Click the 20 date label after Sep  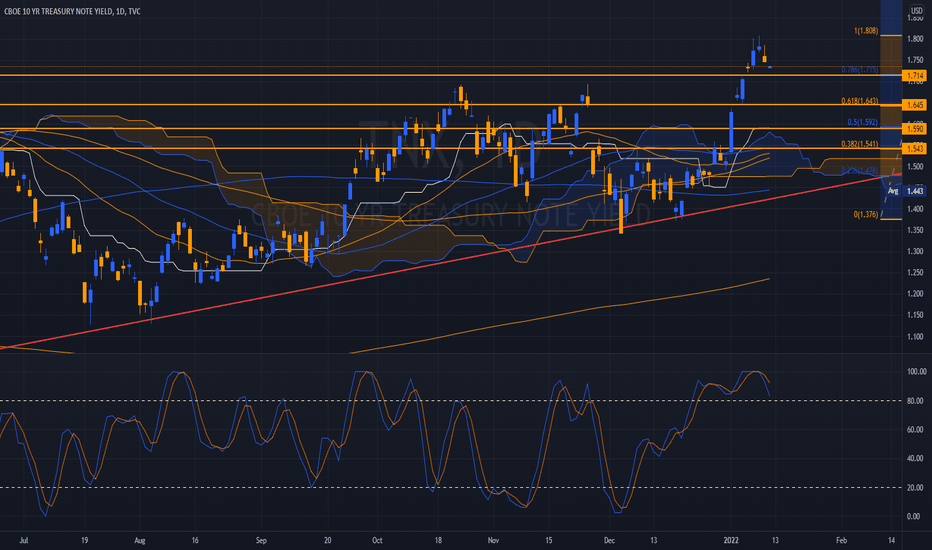pos(328,540)
